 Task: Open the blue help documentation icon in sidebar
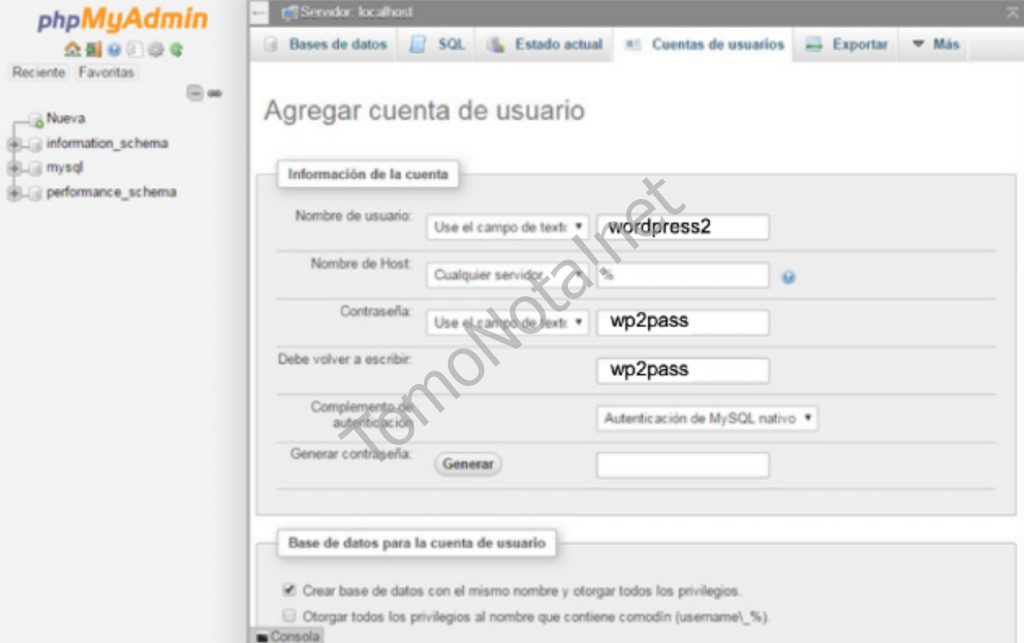coord(114,49)
